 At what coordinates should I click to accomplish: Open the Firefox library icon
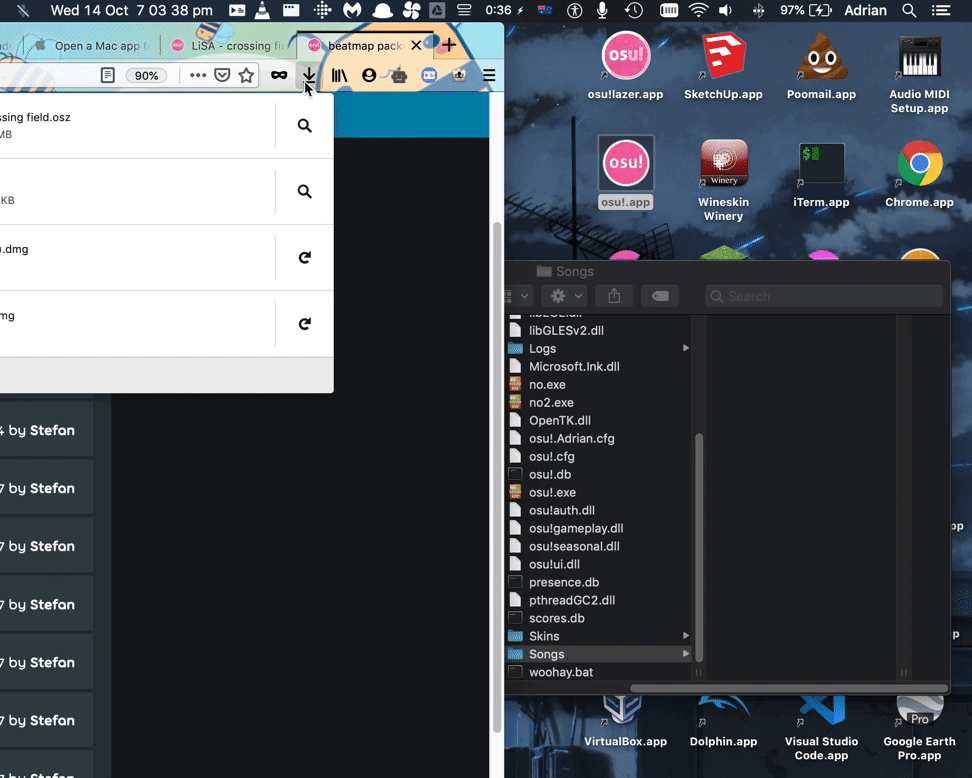[x=339, y=76]
